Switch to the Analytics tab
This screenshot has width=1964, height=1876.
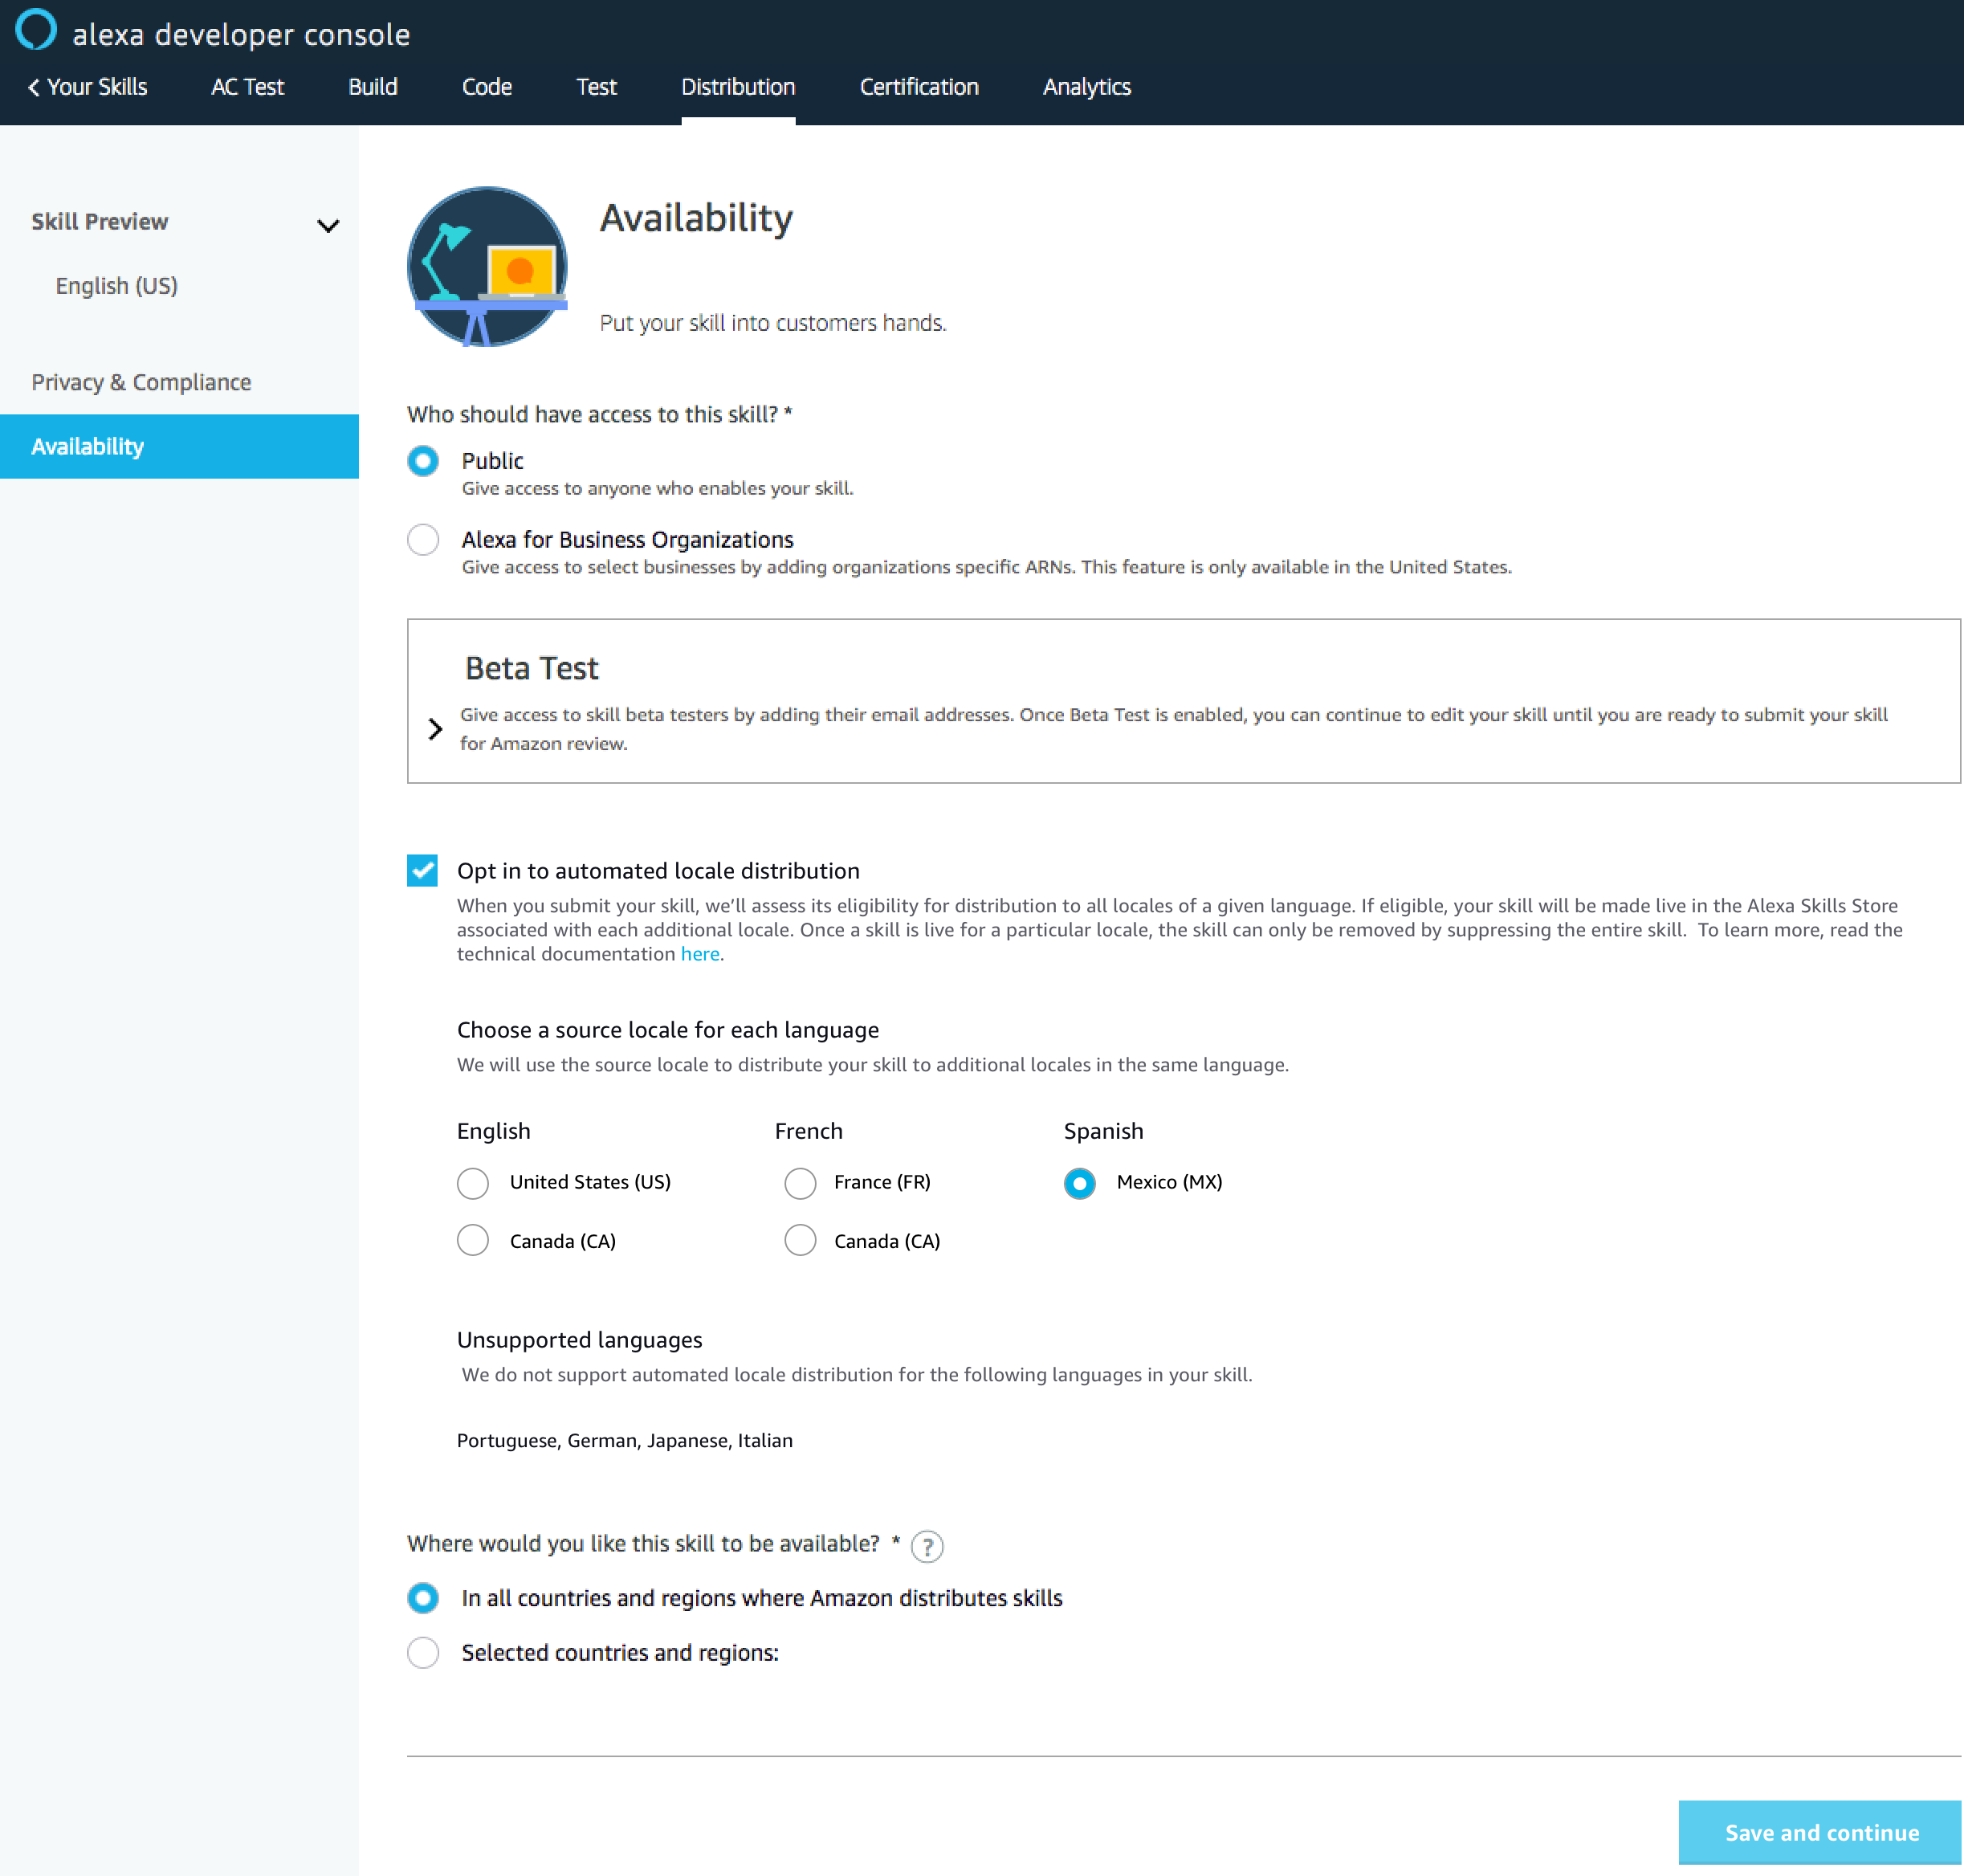pos(1086,88)
